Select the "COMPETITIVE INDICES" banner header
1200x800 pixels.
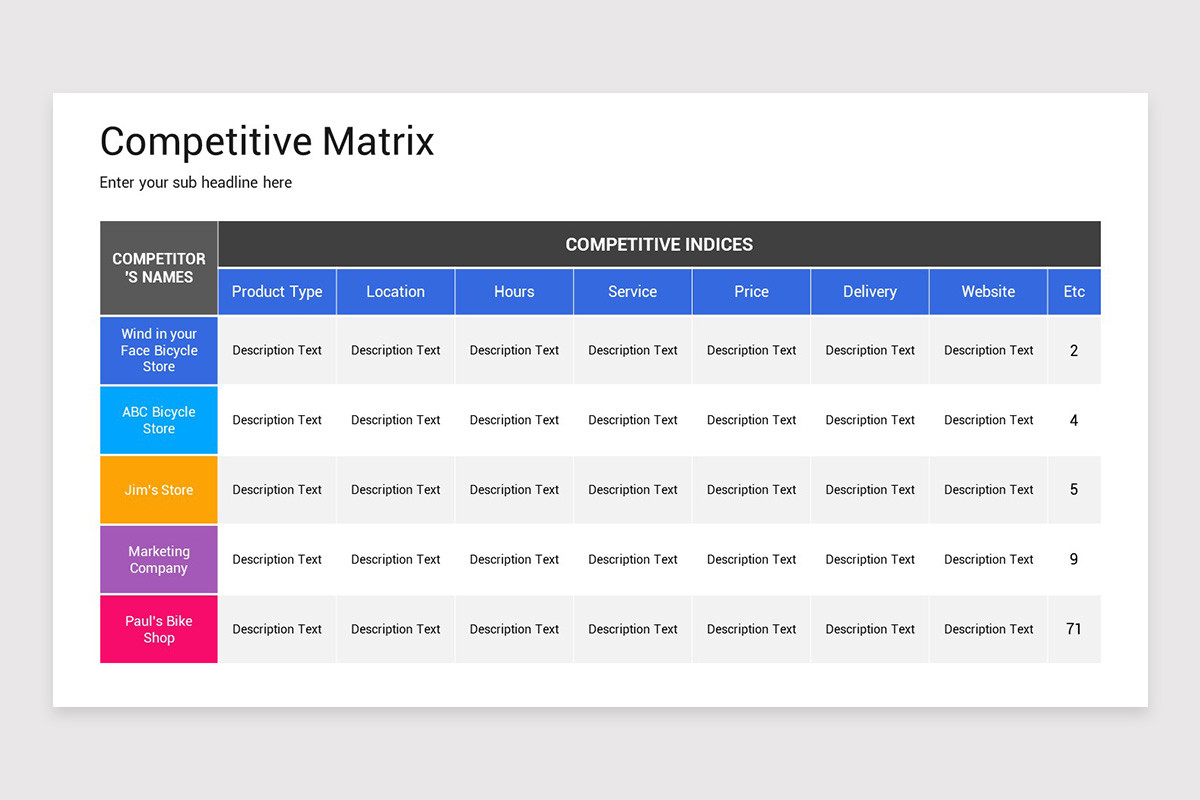(x=659, y=244)
